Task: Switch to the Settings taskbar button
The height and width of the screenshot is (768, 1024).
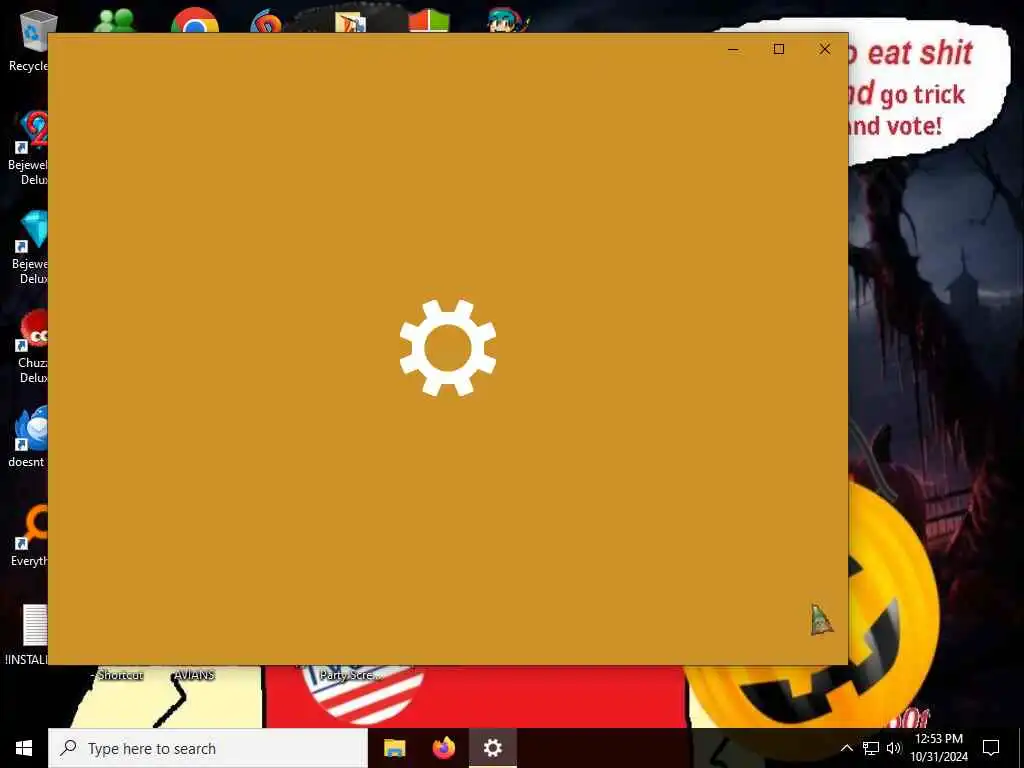Action: pos(493,748)
